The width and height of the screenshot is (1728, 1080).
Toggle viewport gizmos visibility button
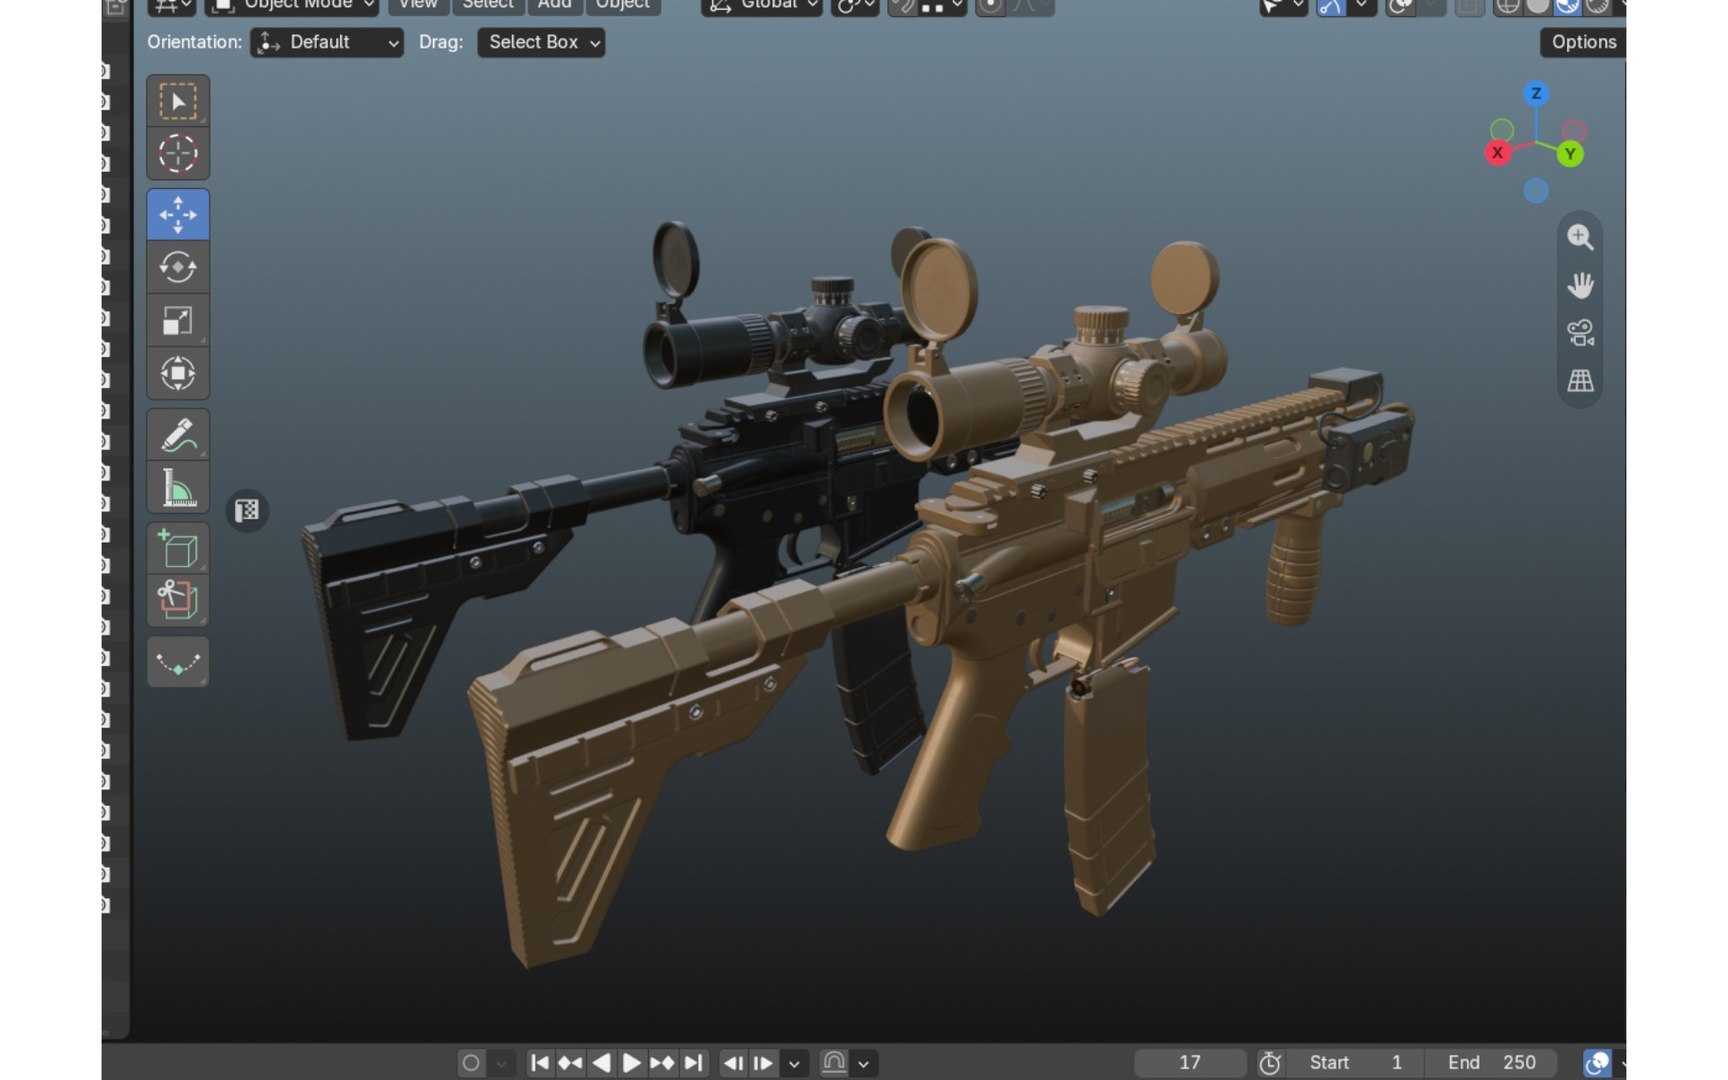[x=1331, y=7]
